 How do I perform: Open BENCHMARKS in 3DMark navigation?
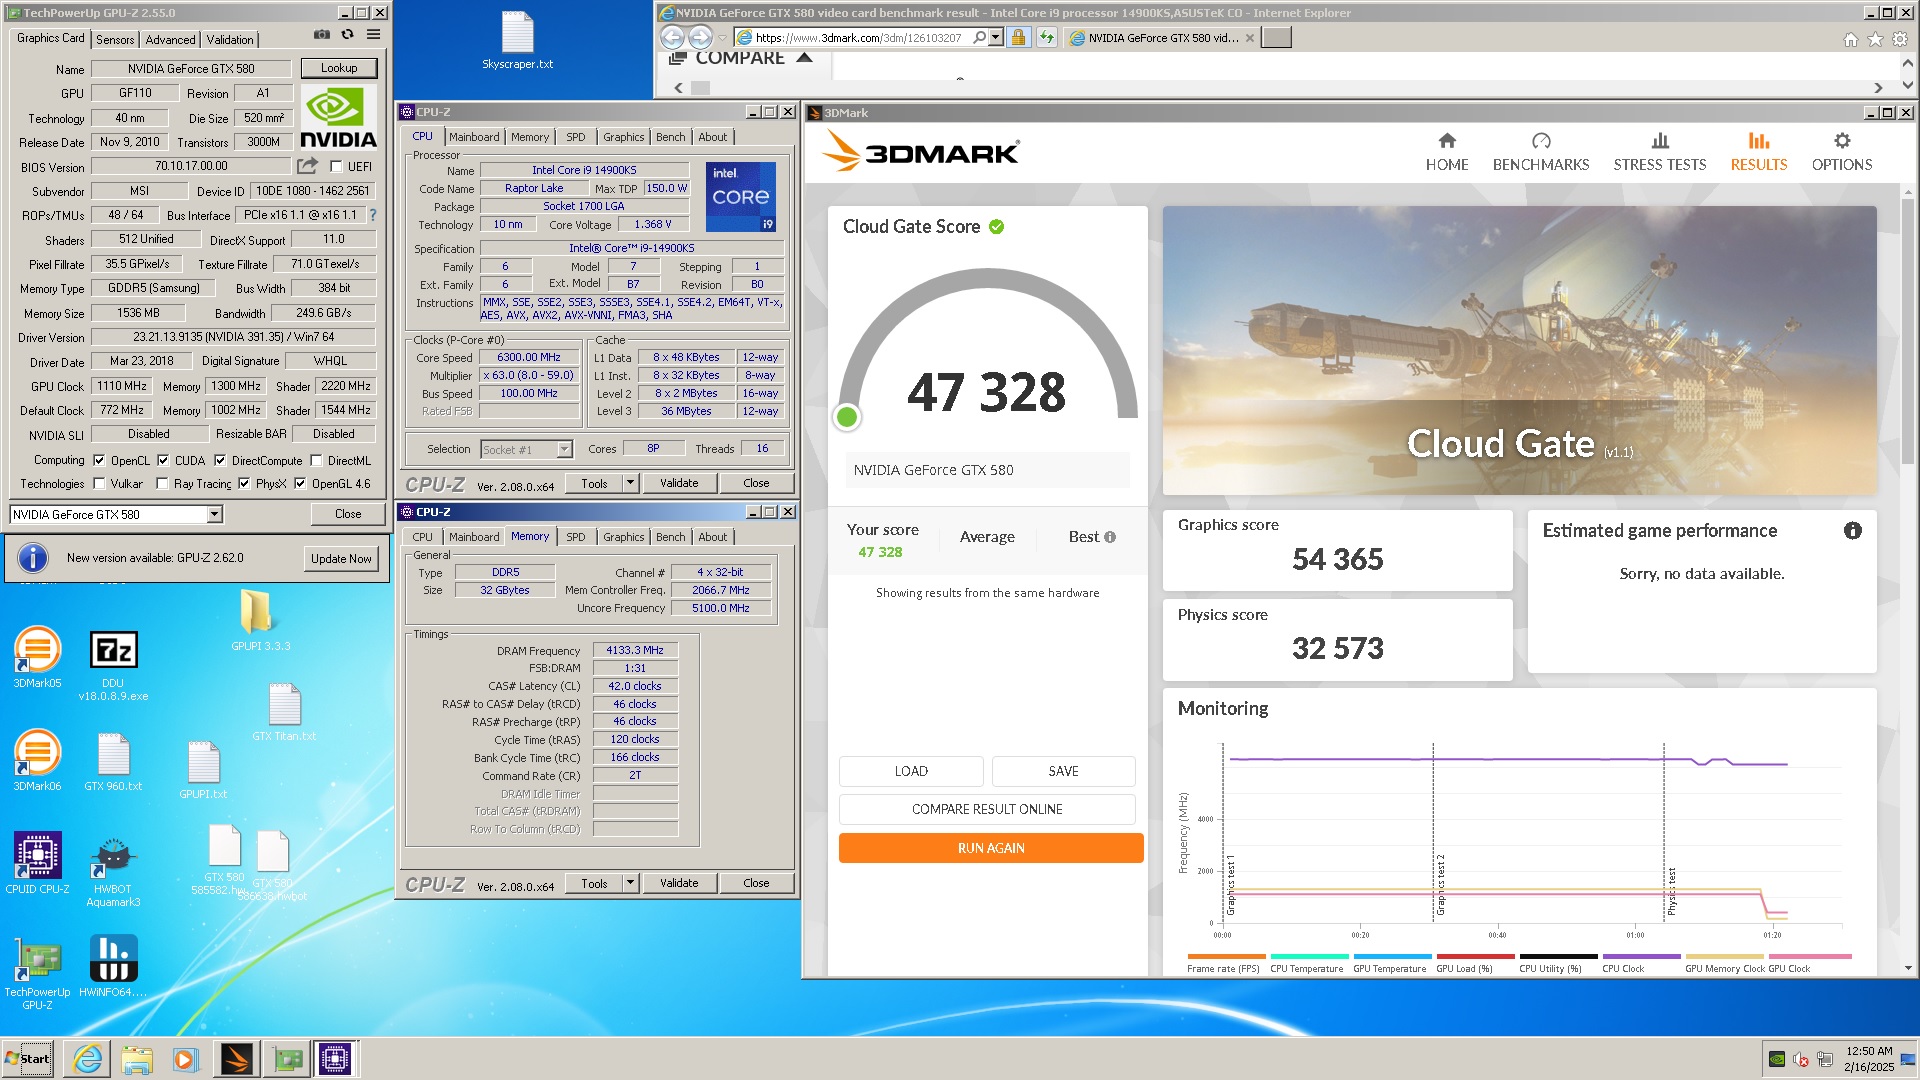pos(1541,152)
